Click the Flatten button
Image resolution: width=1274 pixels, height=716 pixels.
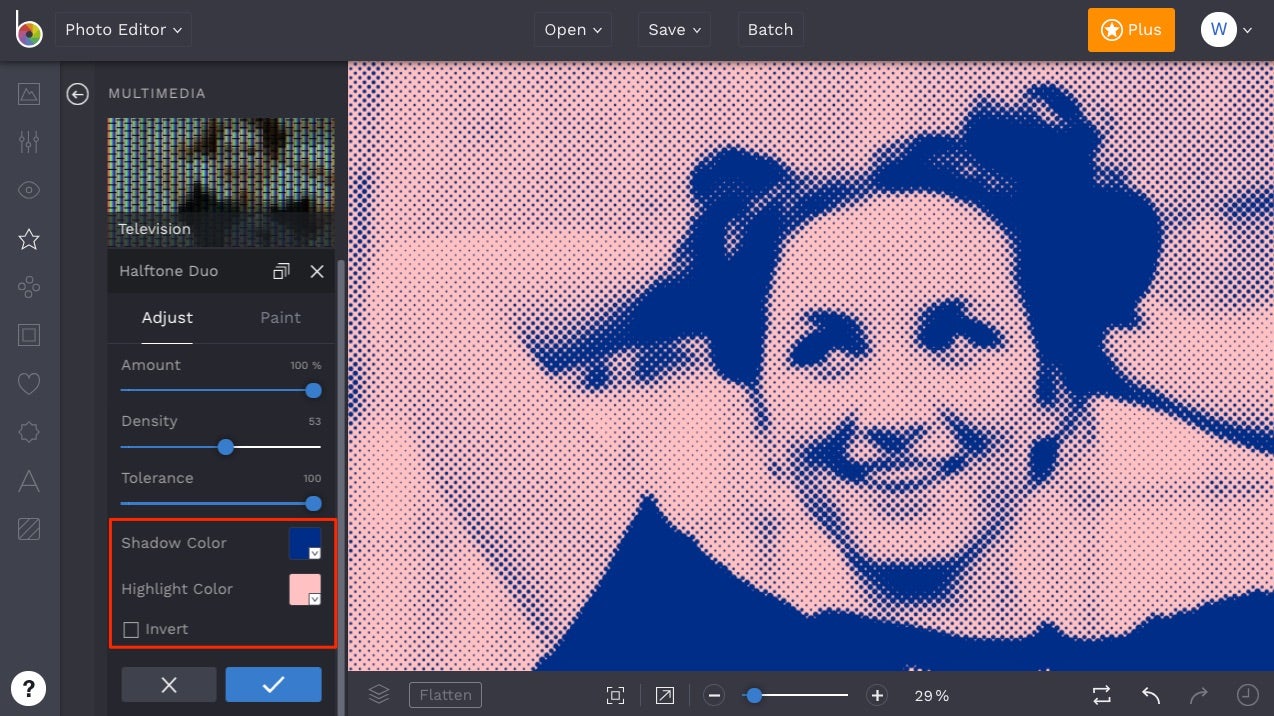445,694
